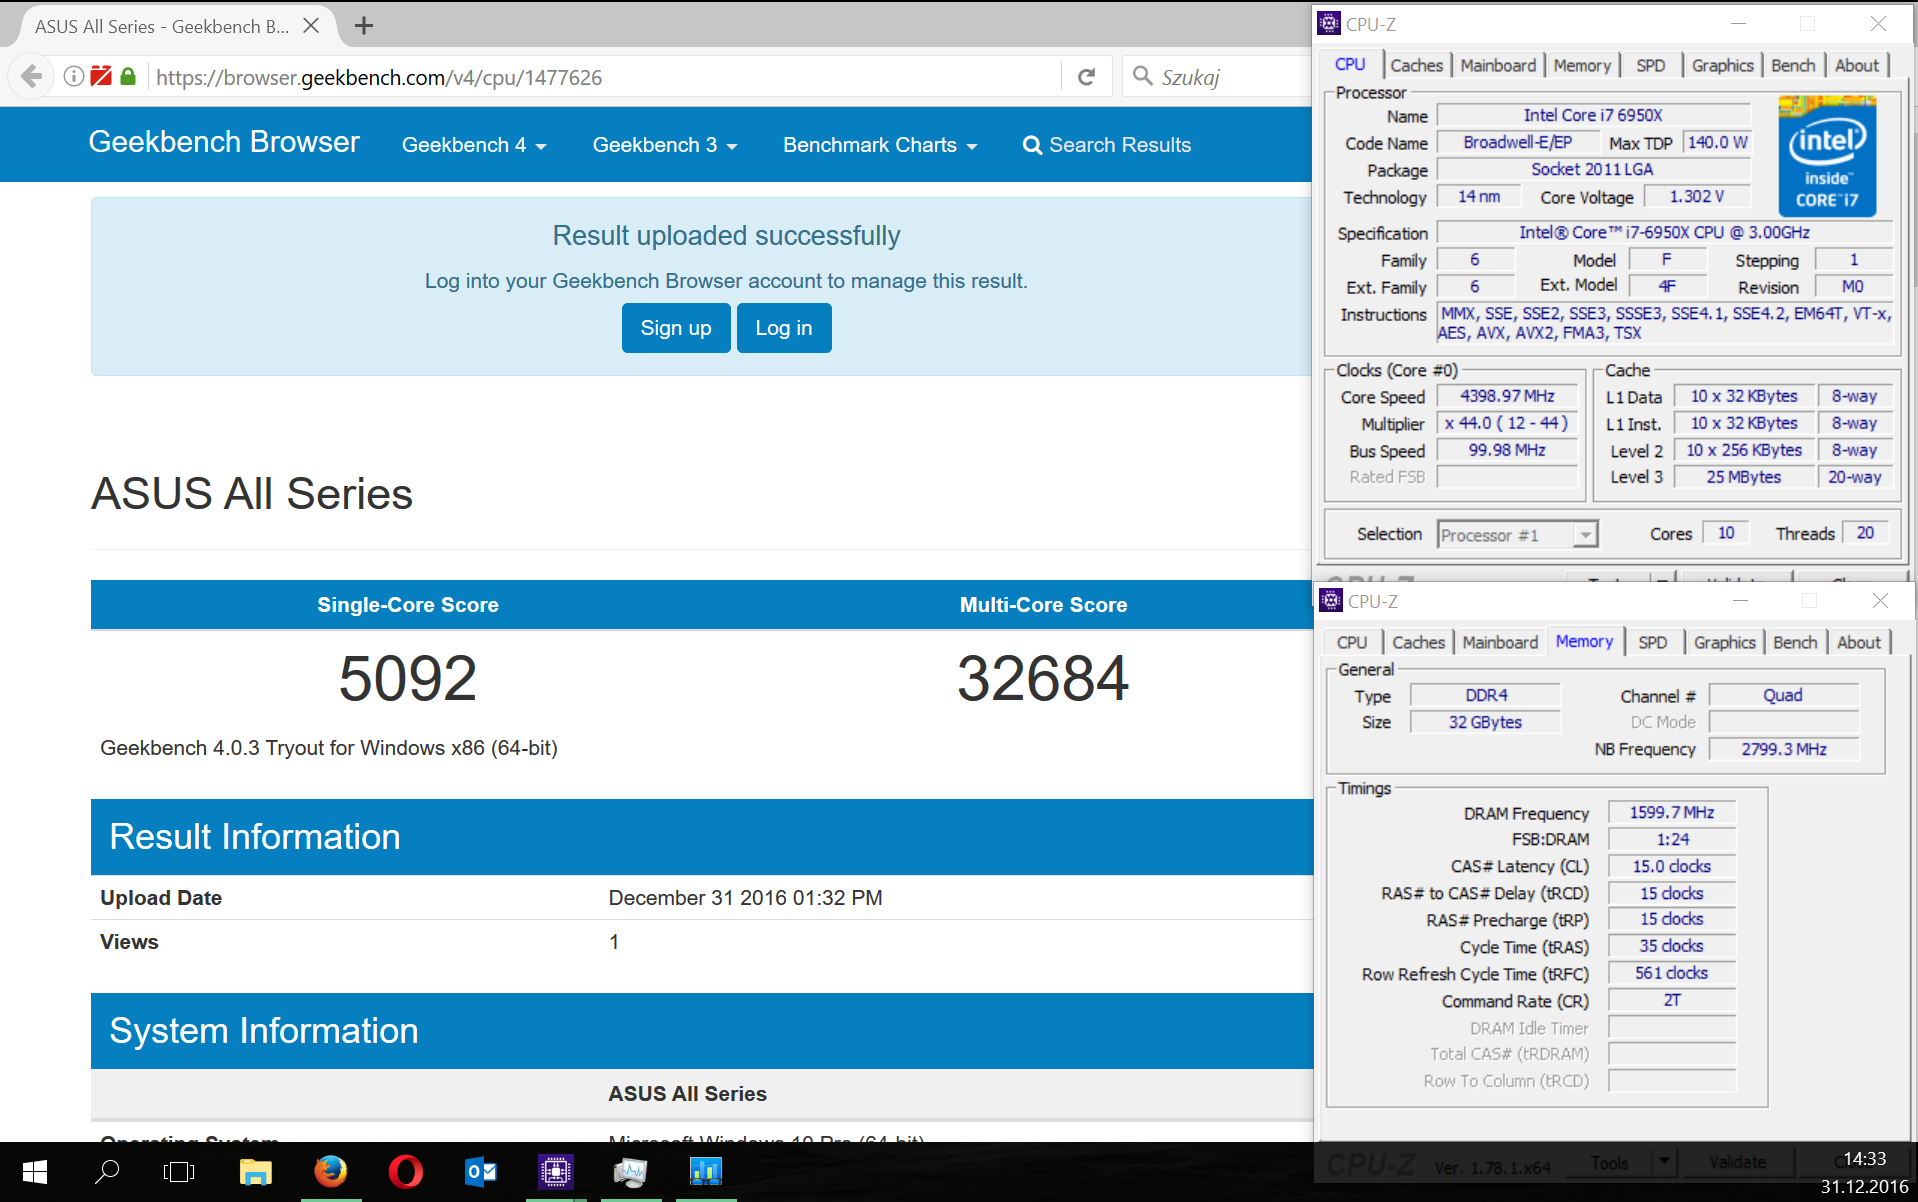
Task: Select Memory tab in lower CPU-Z window
Action: pyautogui.click(x=1584, y=641)
